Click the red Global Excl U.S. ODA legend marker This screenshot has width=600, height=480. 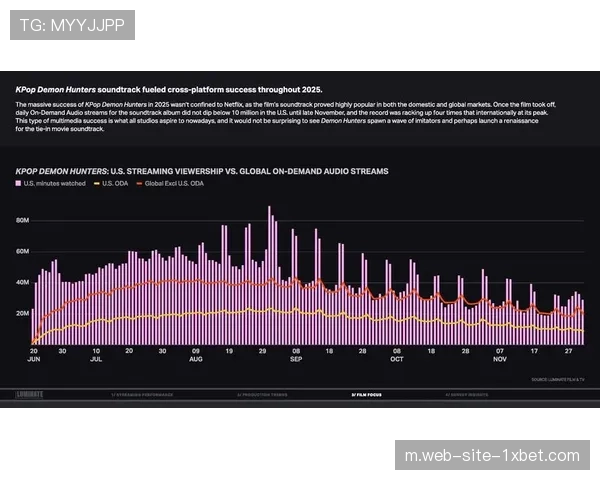coord(137,185)
